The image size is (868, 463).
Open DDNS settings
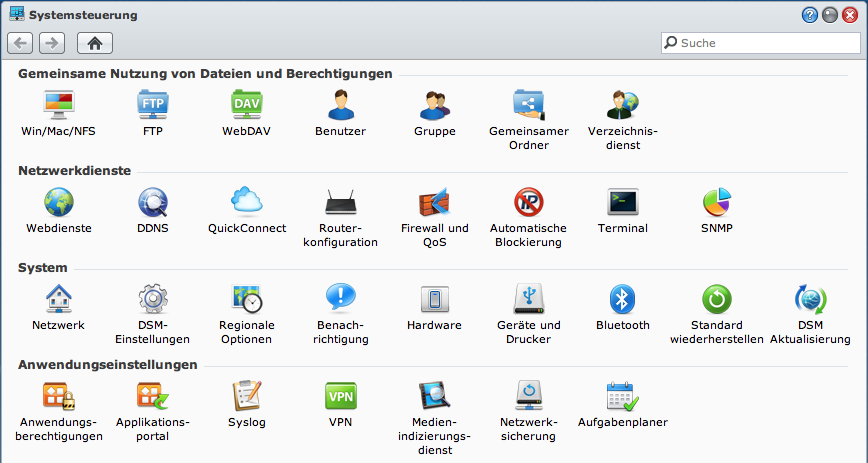click(x=153, y=202)
